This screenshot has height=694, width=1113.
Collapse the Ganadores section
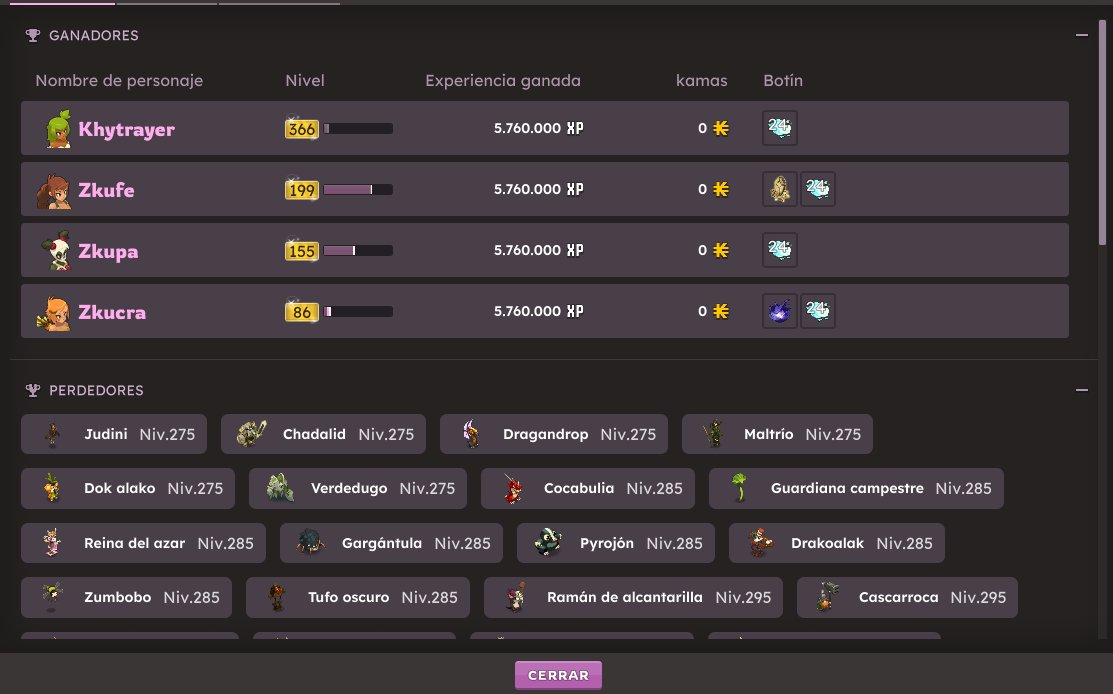[x=1082, y=35]
